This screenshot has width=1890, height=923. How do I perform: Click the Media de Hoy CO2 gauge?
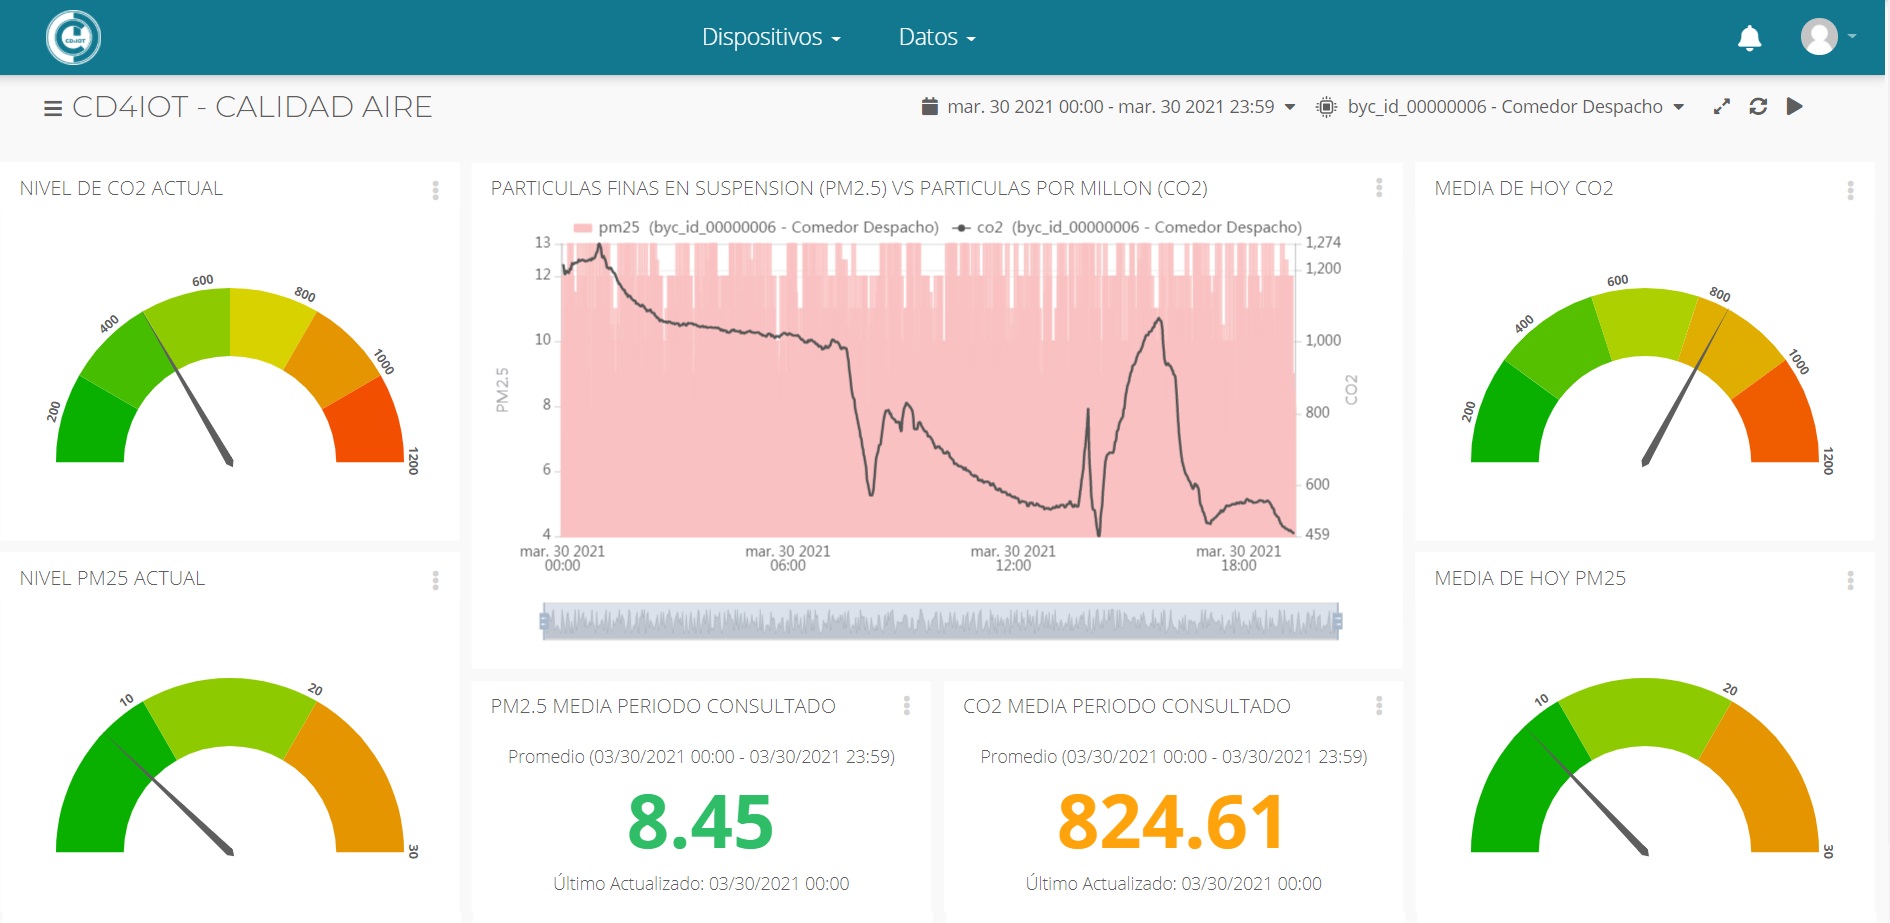1645,375
